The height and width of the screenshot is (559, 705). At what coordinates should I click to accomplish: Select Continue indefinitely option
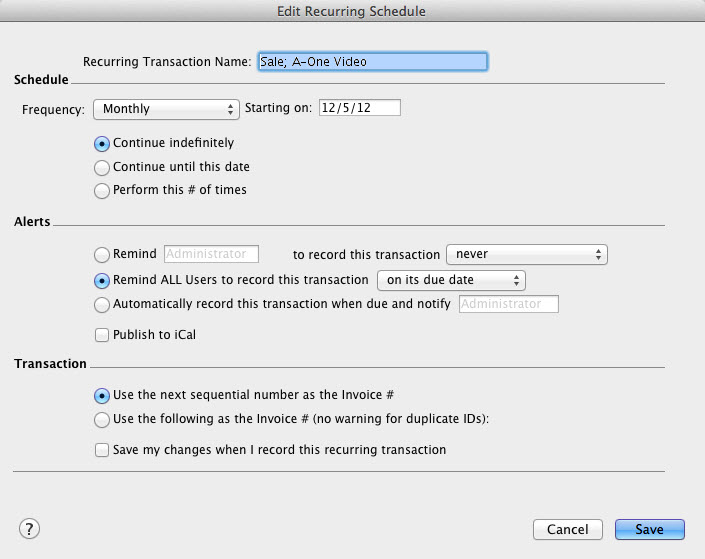point(102,144)
